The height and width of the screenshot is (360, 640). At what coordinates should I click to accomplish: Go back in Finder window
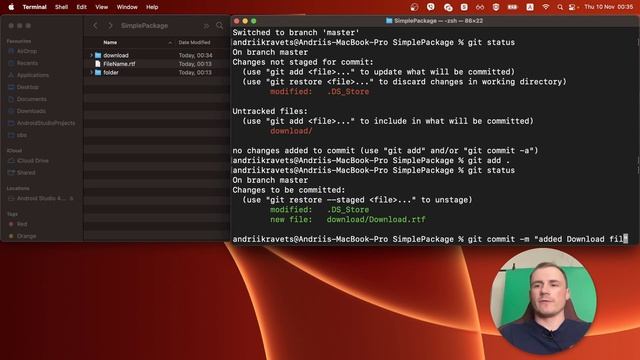tap(95, 25)
